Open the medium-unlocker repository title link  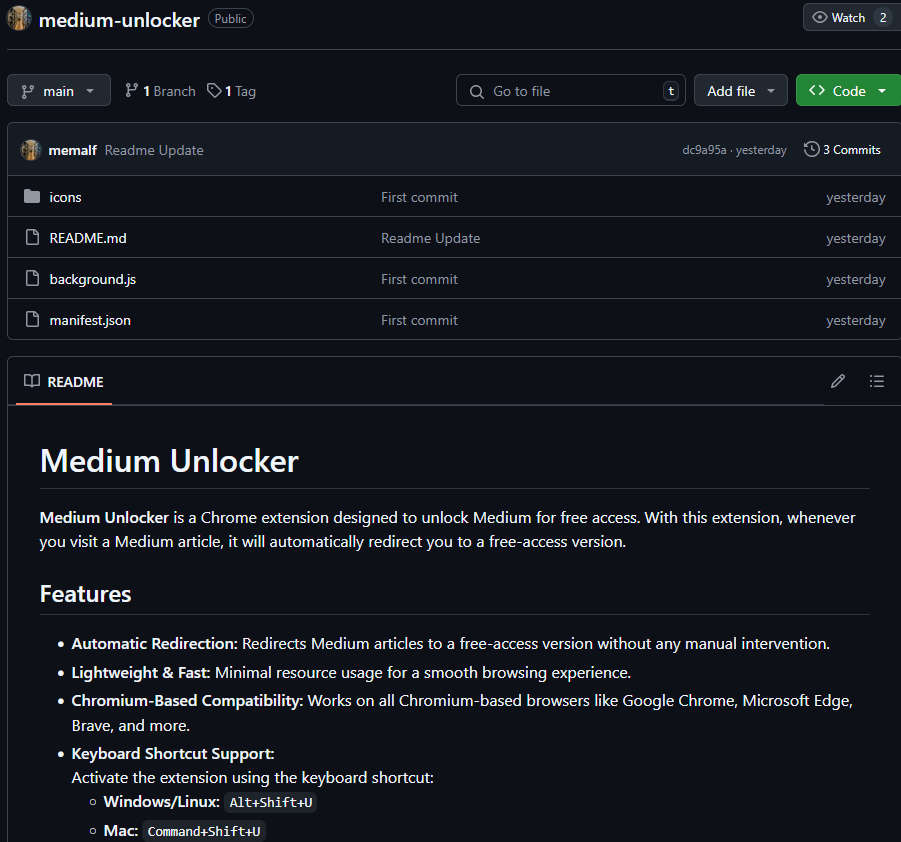119,20
